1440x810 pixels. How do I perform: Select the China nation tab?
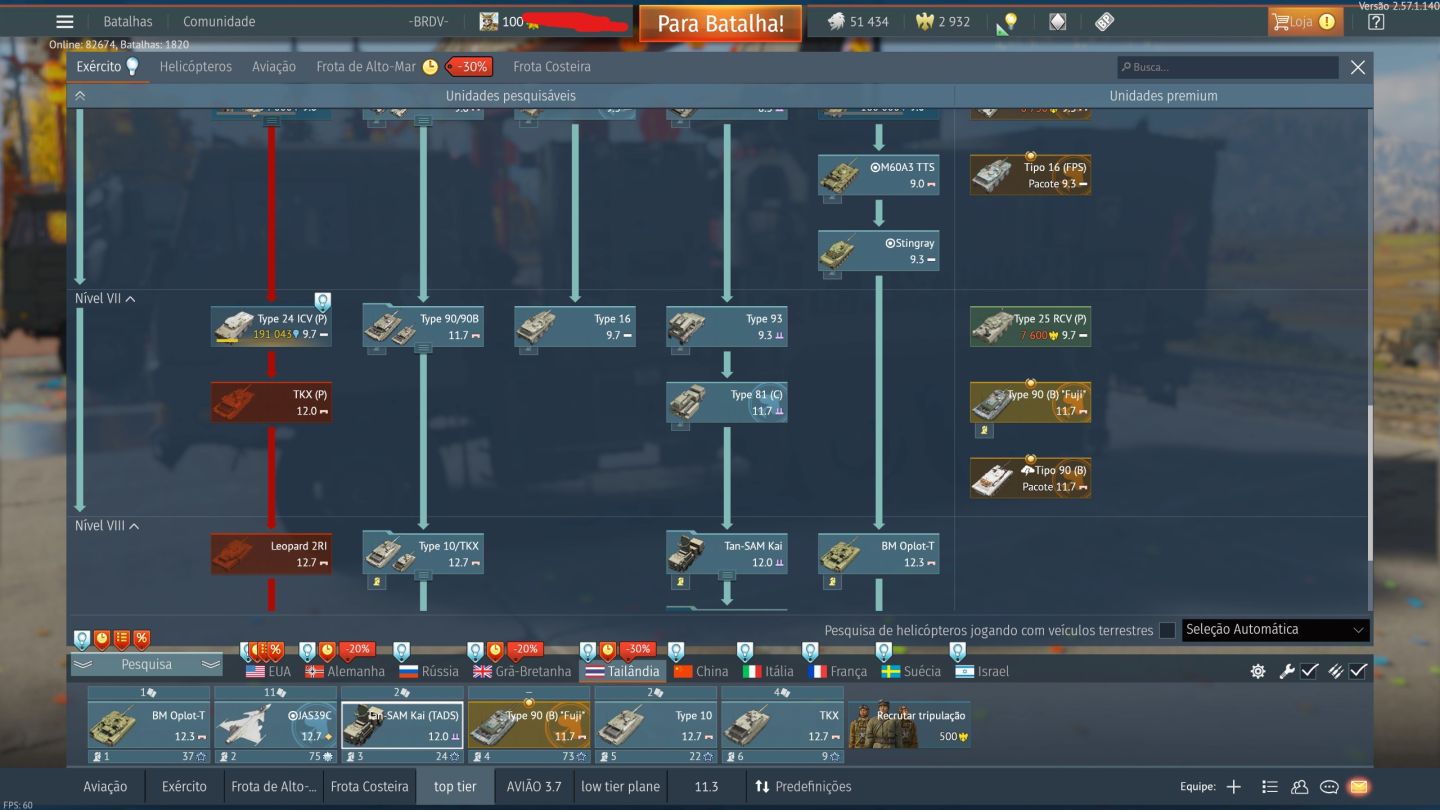701,671
